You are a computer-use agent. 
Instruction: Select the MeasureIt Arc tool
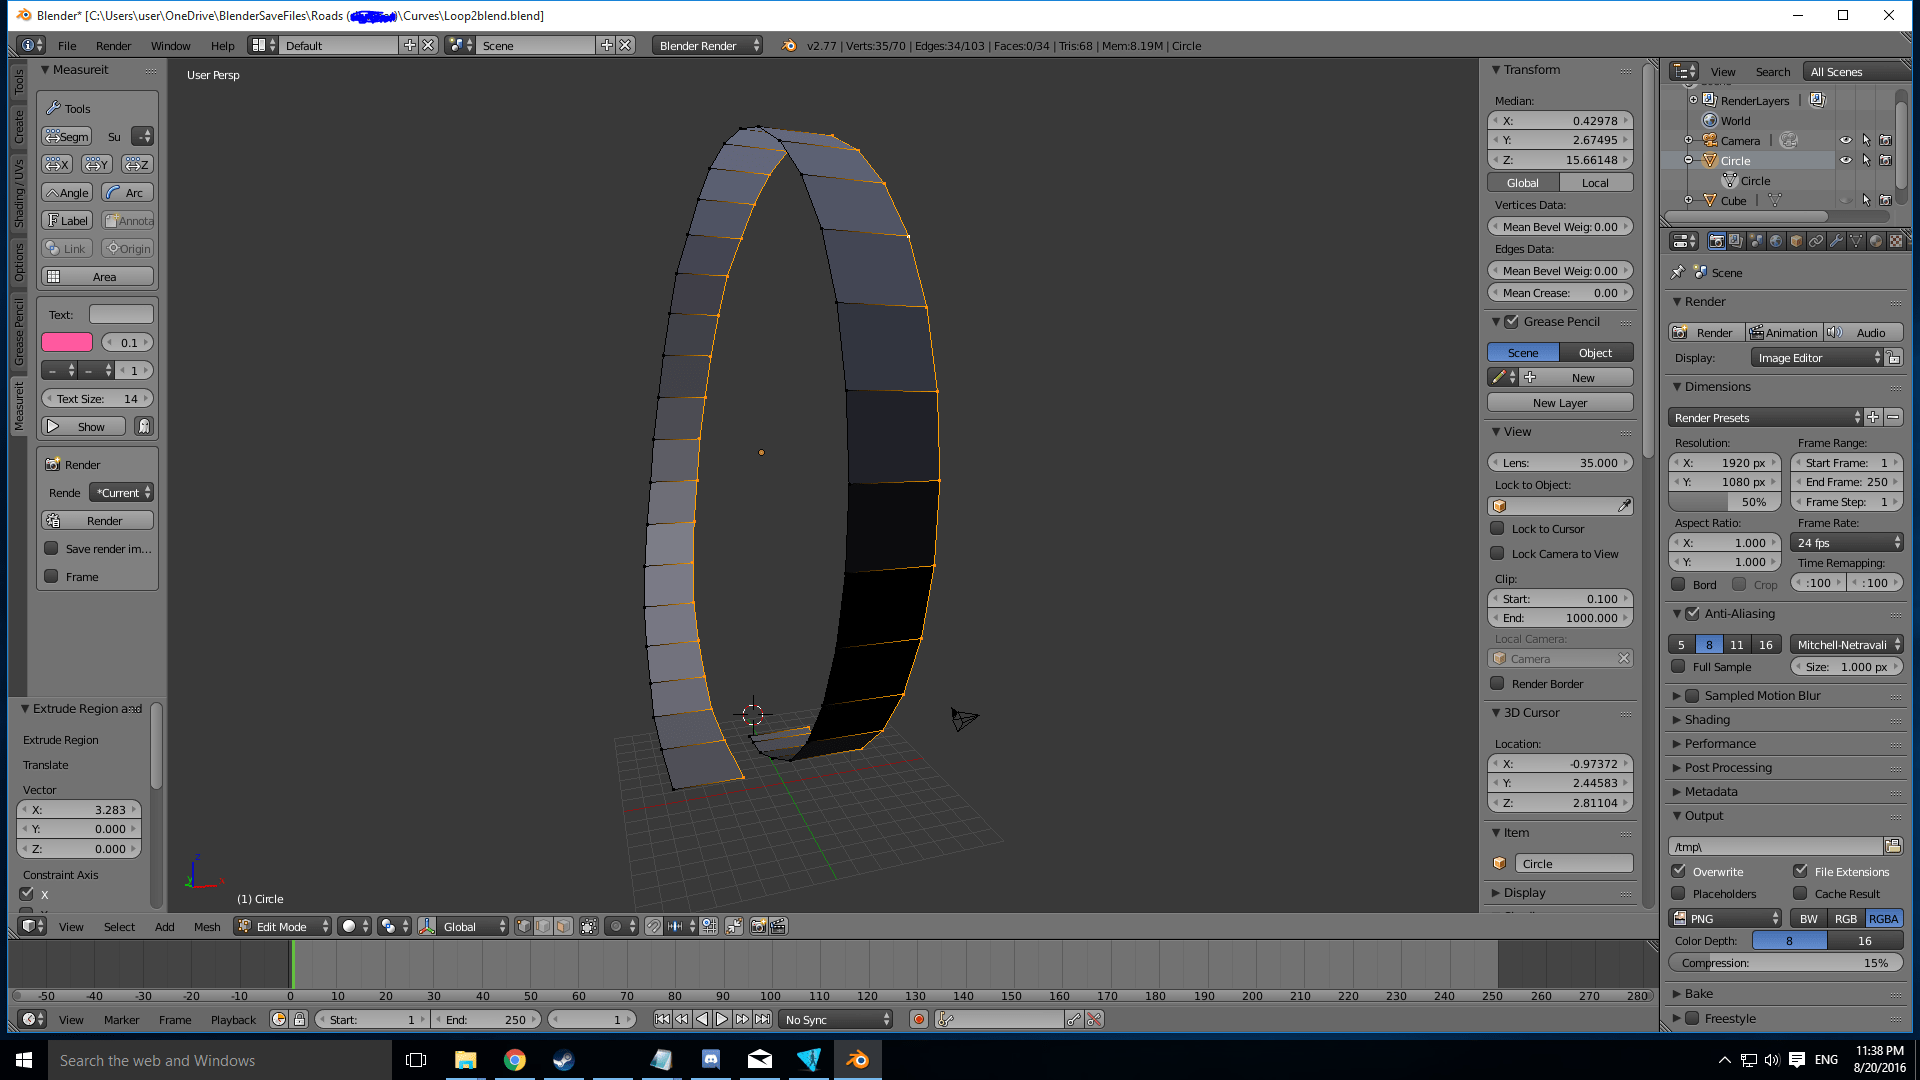[127, 192]
